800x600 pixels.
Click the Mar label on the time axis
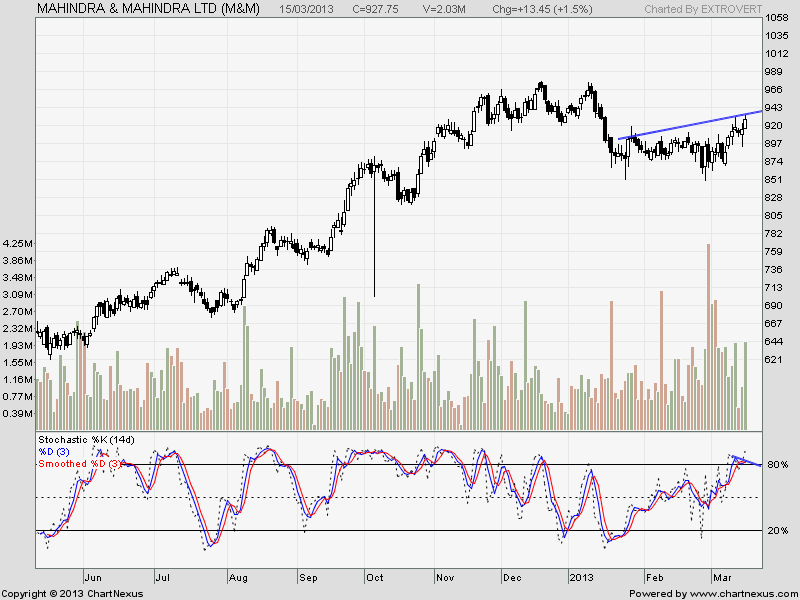coord(722,578)
